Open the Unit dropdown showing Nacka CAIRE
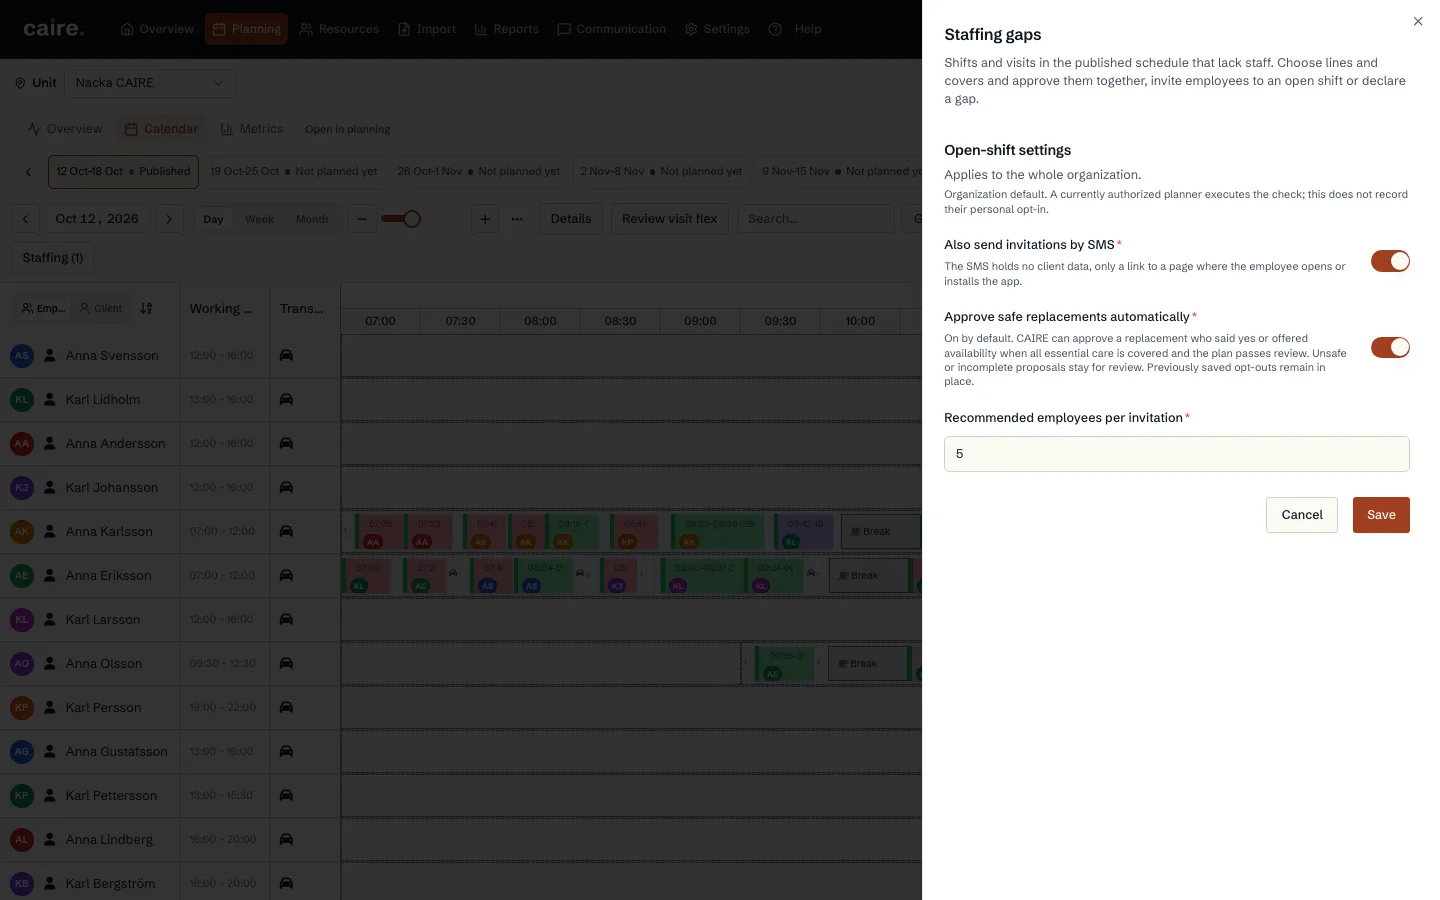The image size is (1440, 900). pos(150,83)
